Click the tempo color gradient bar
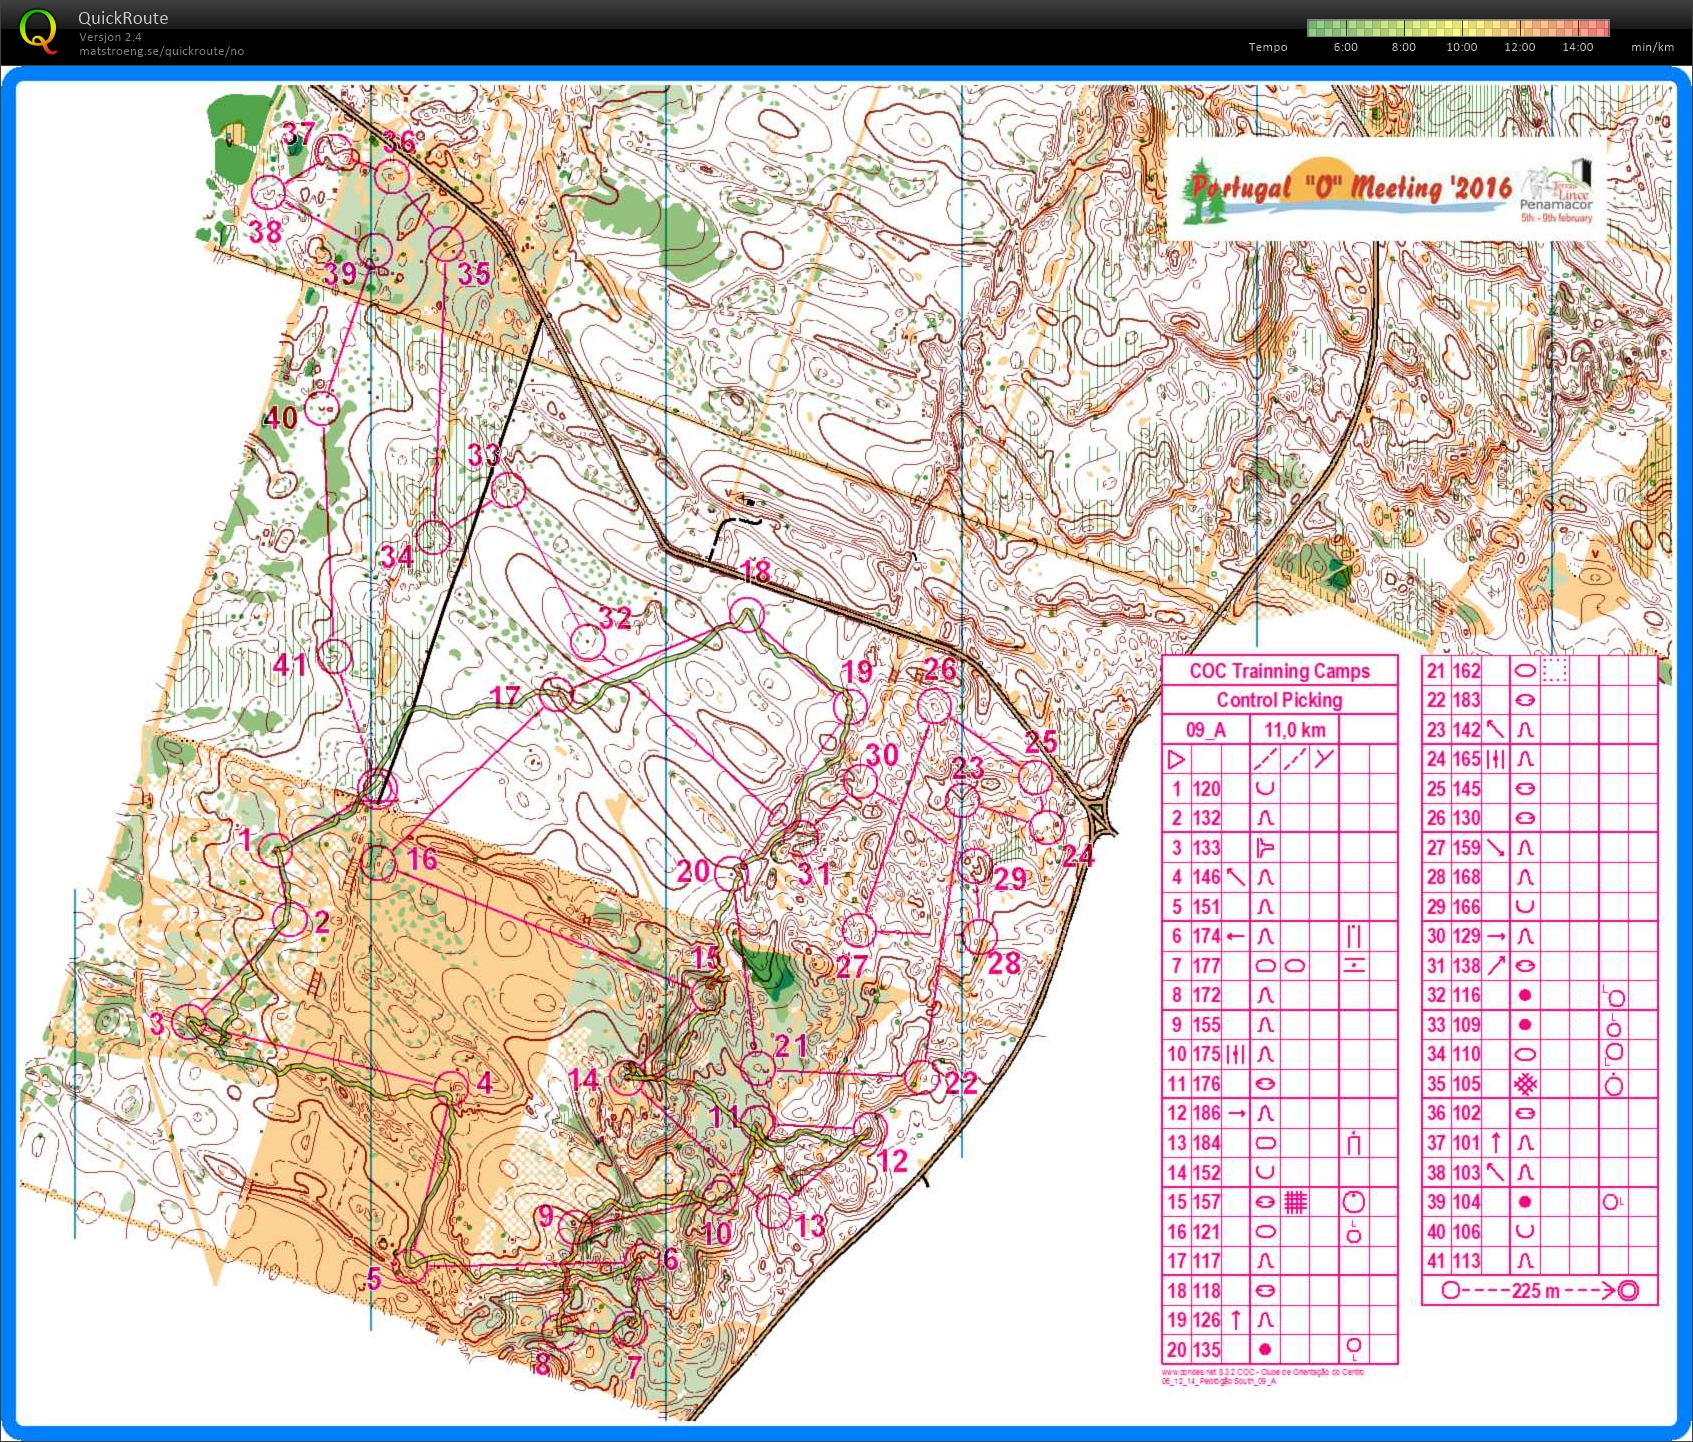The width and height of the screenshot is (1693, 1442). point(1458,28)
